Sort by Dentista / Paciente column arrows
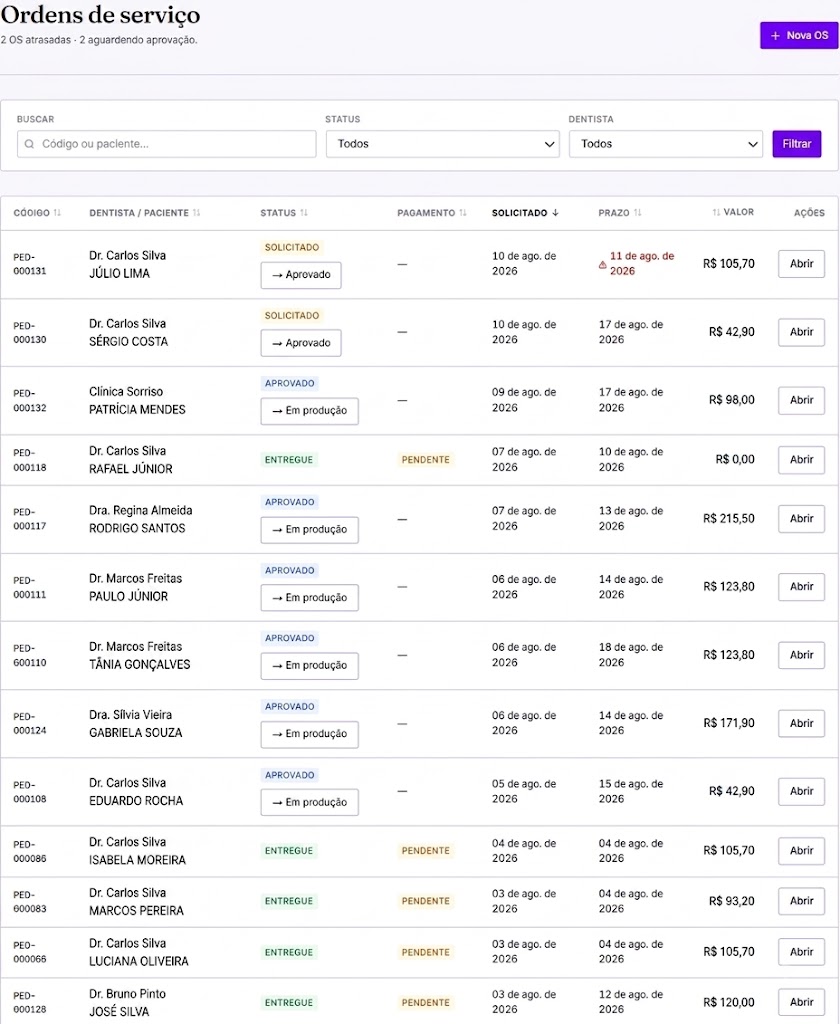 [197, 213]
